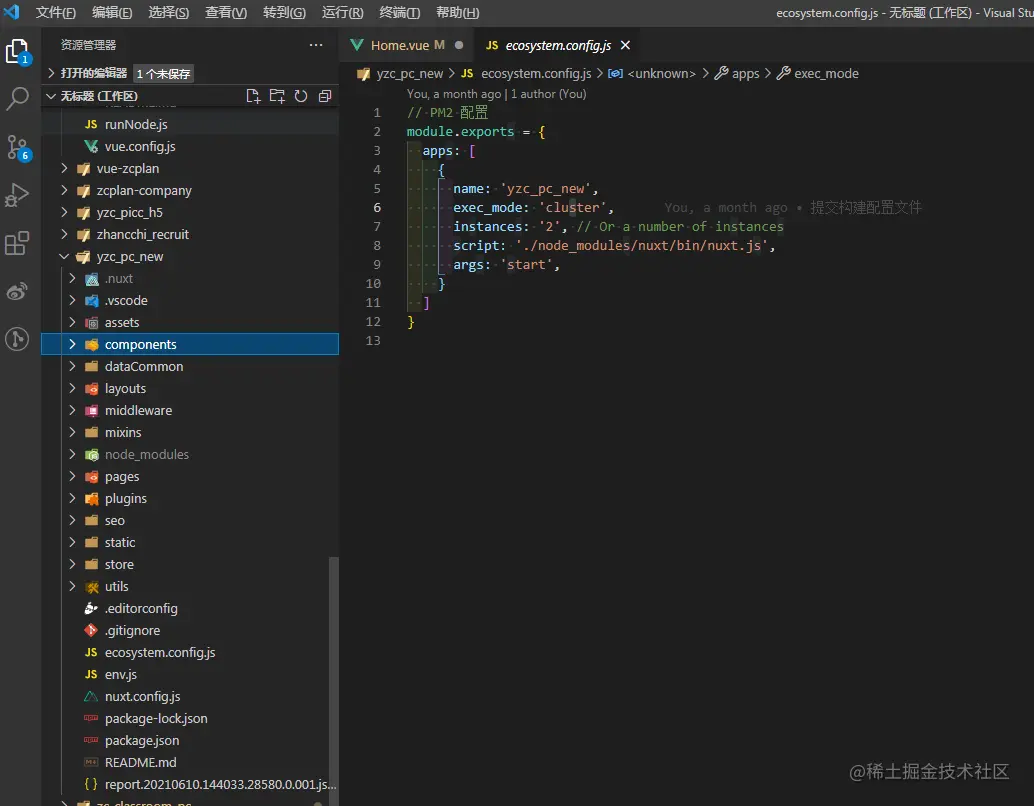Viewport: 1034px width, 806px height.
Task: Close the ecosystem.config.js tab
Action: [x=625, y=45]
